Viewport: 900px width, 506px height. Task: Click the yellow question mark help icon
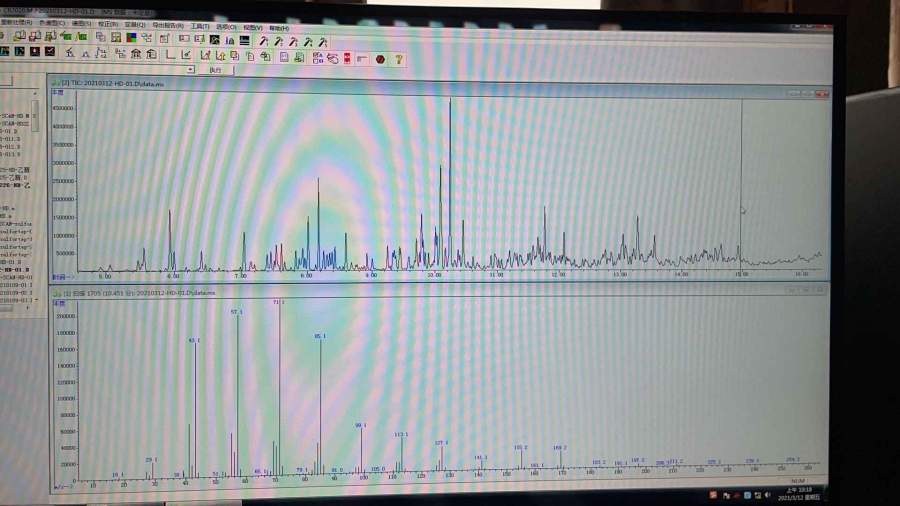[x=399, y=59]
